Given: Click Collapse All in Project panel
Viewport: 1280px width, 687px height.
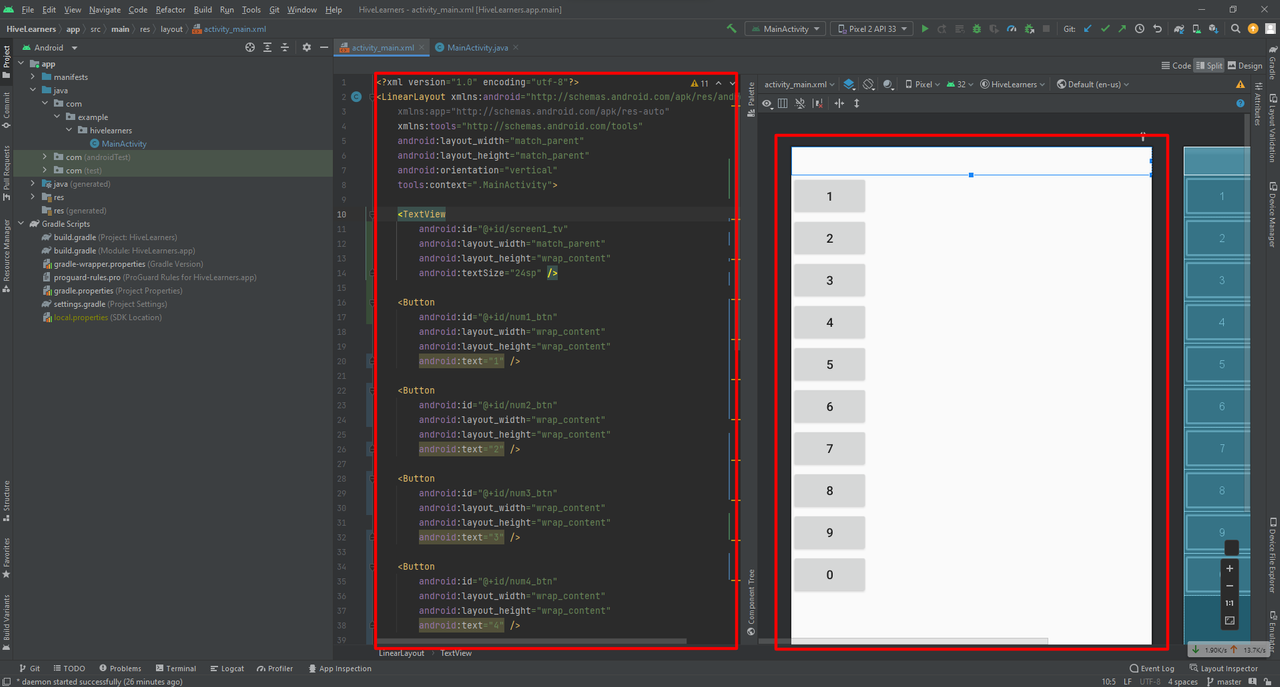Looking at the screenshot, I should [x=287, y=47].
